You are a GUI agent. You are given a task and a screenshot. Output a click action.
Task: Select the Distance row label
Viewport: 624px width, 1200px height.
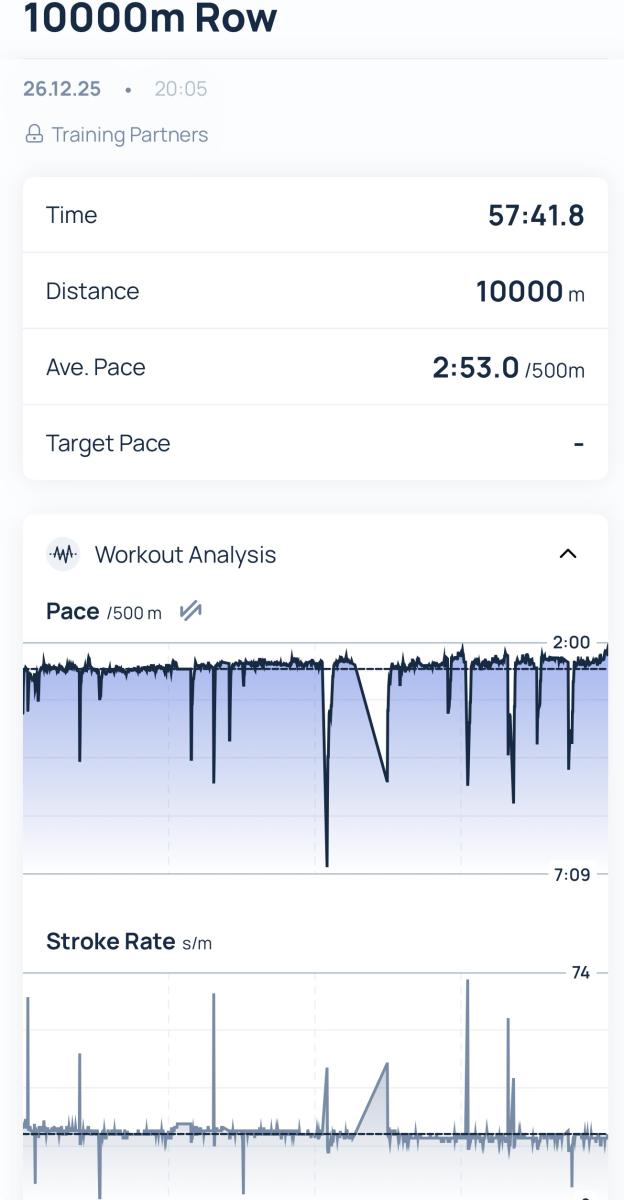93,291
